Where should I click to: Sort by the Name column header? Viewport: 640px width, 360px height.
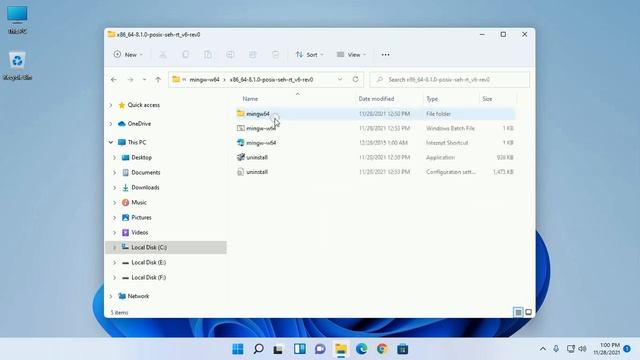(x=250, y=99)
